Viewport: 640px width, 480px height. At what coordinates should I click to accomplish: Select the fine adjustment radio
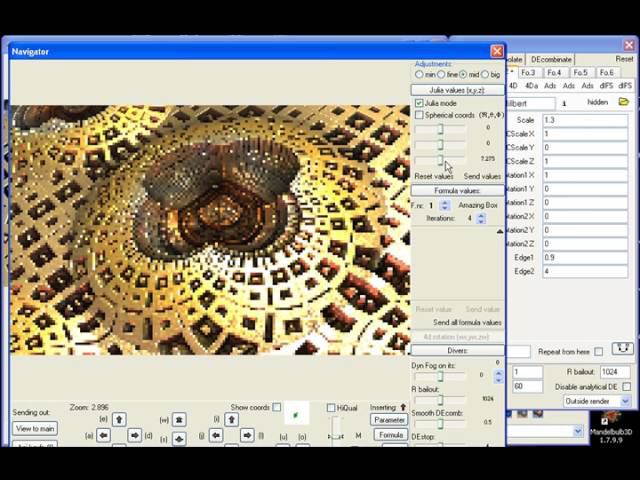tap(441, 75)
